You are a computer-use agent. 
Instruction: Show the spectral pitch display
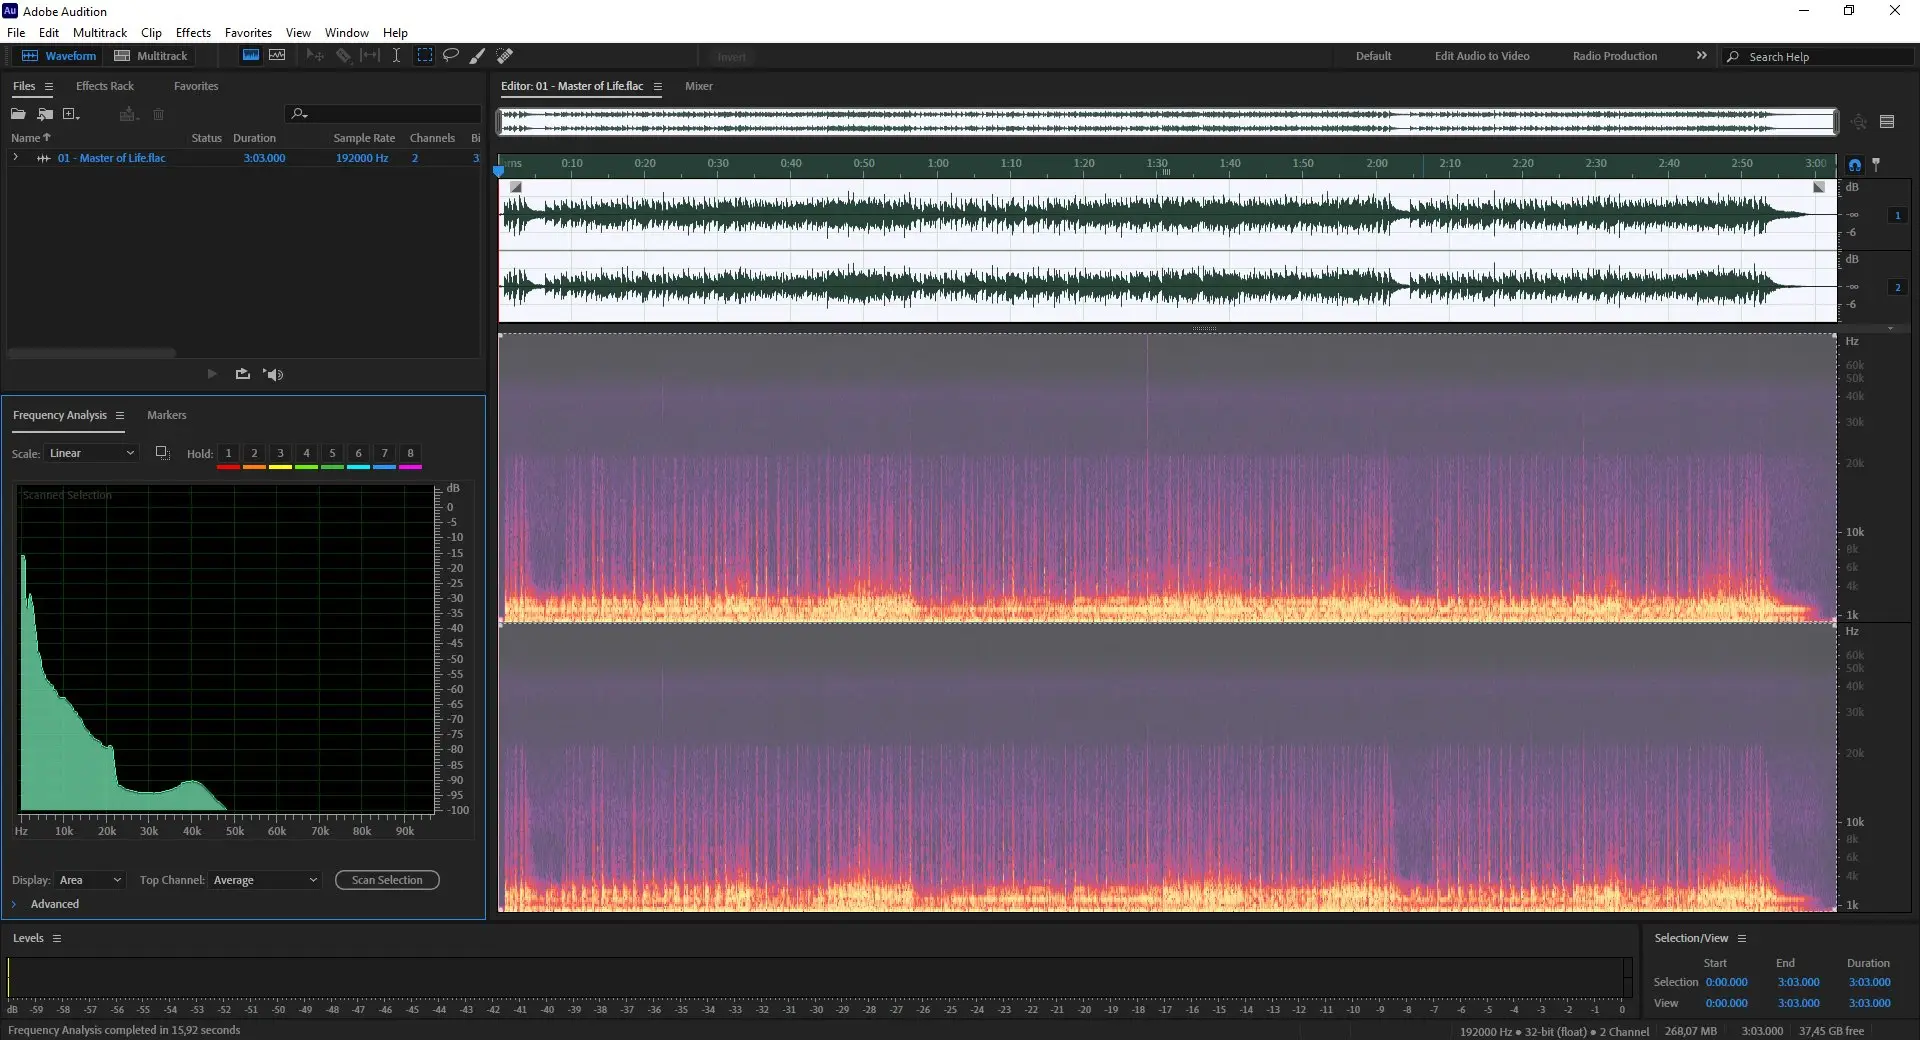pos(277,56)
